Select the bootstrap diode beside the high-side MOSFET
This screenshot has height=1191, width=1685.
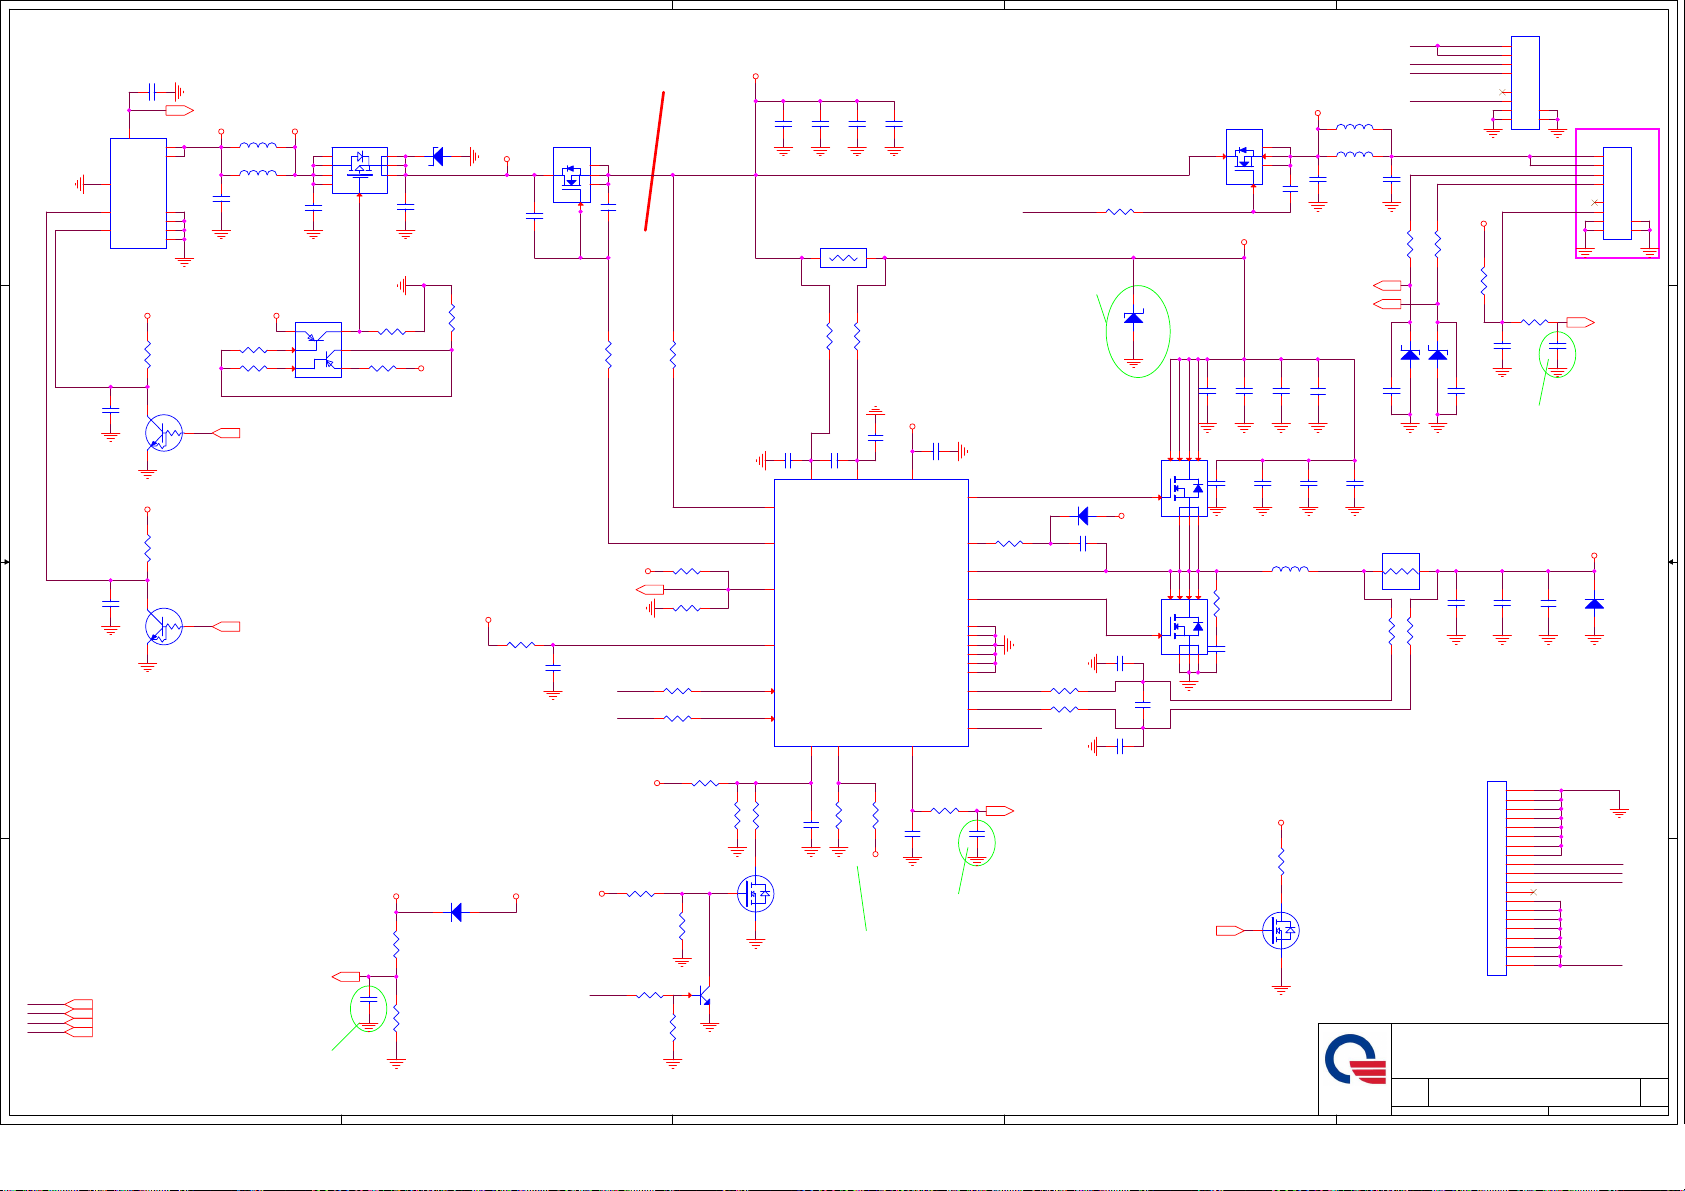(1082, 516)
